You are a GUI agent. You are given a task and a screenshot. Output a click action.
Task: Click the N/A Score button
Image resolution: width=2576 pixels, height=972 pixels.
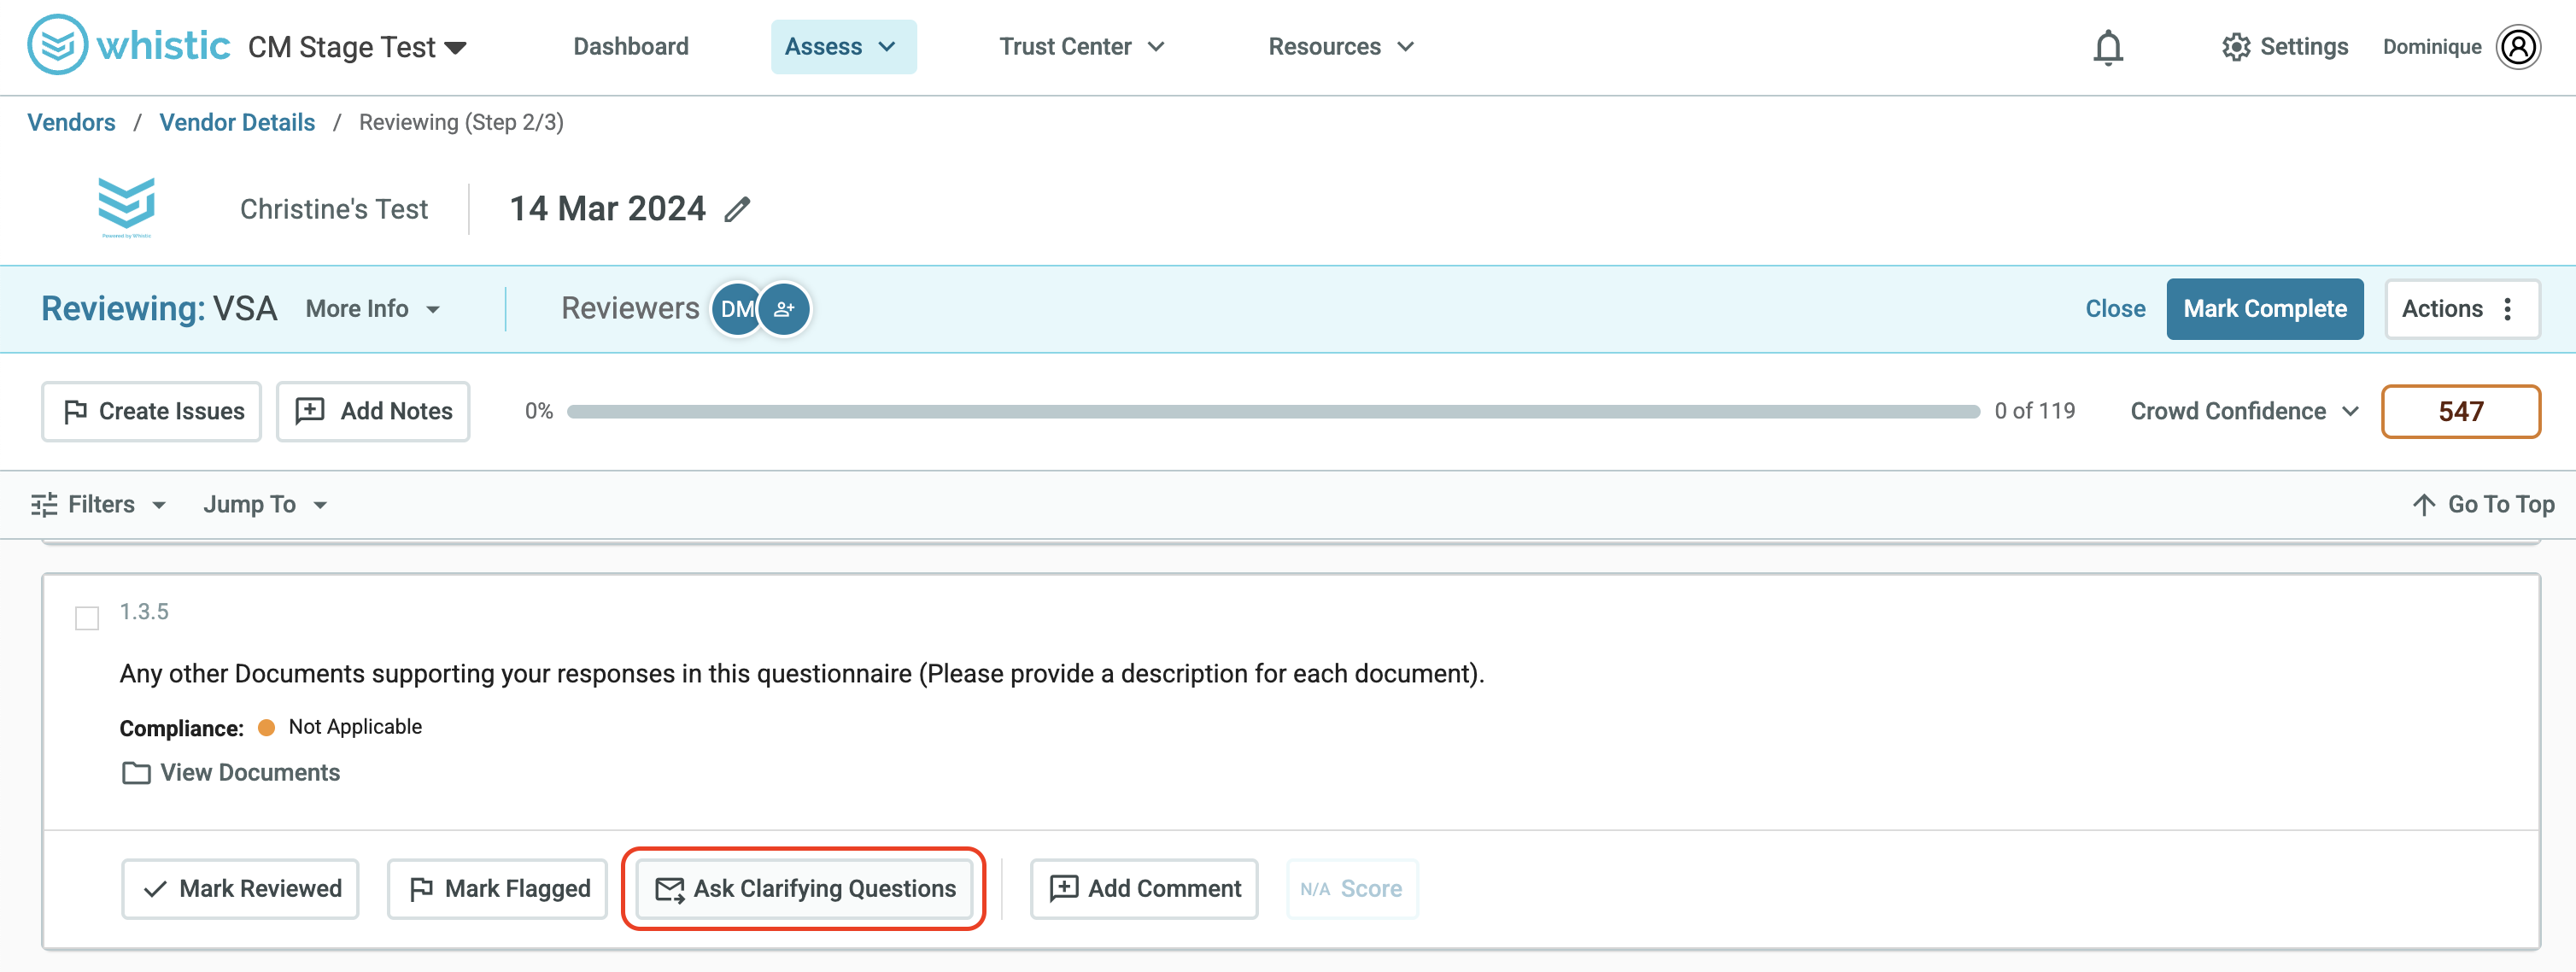pos(1352,888)
